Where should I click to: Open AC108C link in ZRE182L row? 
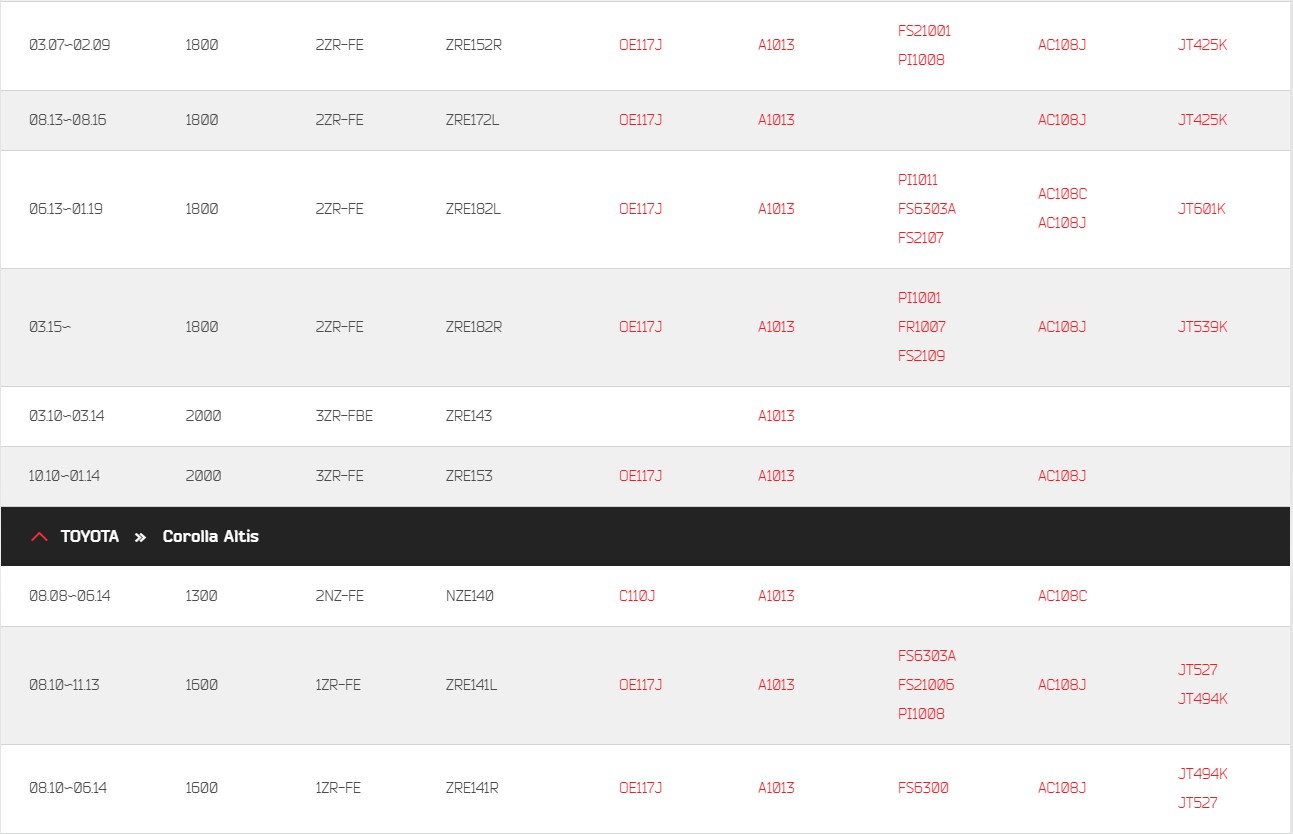(x=1062, y=194)
